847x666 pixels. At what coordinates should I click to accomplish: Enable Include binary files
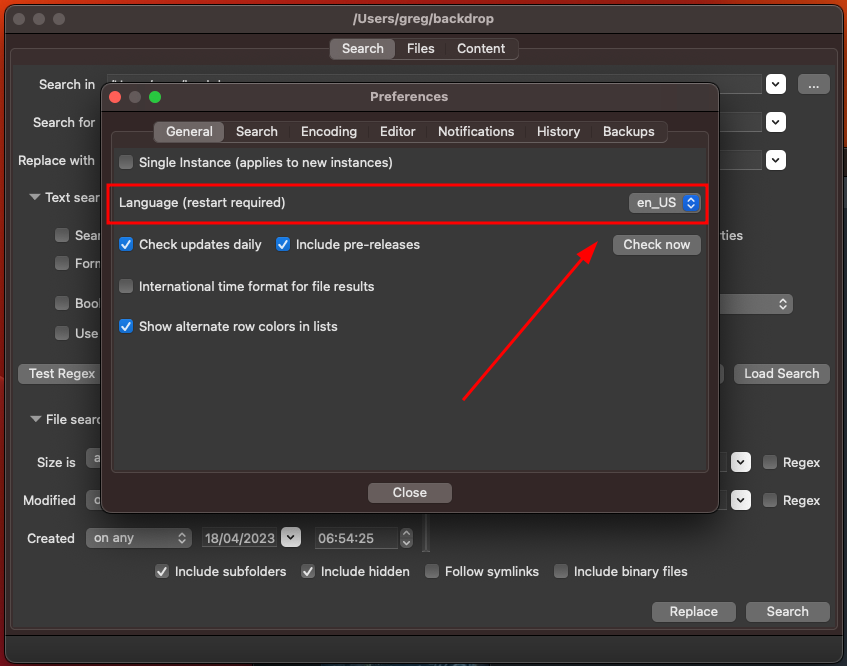pos(561,571)
